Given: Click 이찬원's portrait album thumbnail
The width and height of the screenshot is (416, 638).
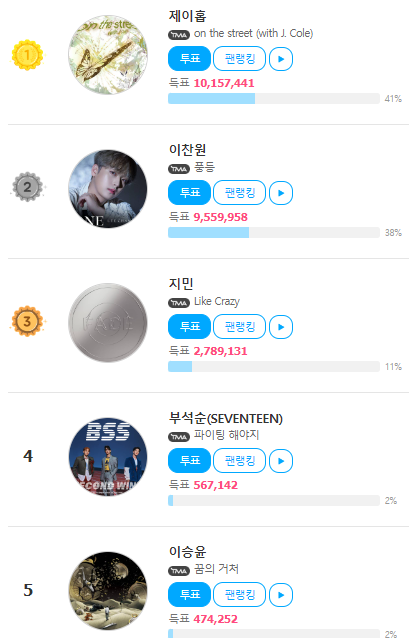Looking at the screenshot, I should point(108,189).
